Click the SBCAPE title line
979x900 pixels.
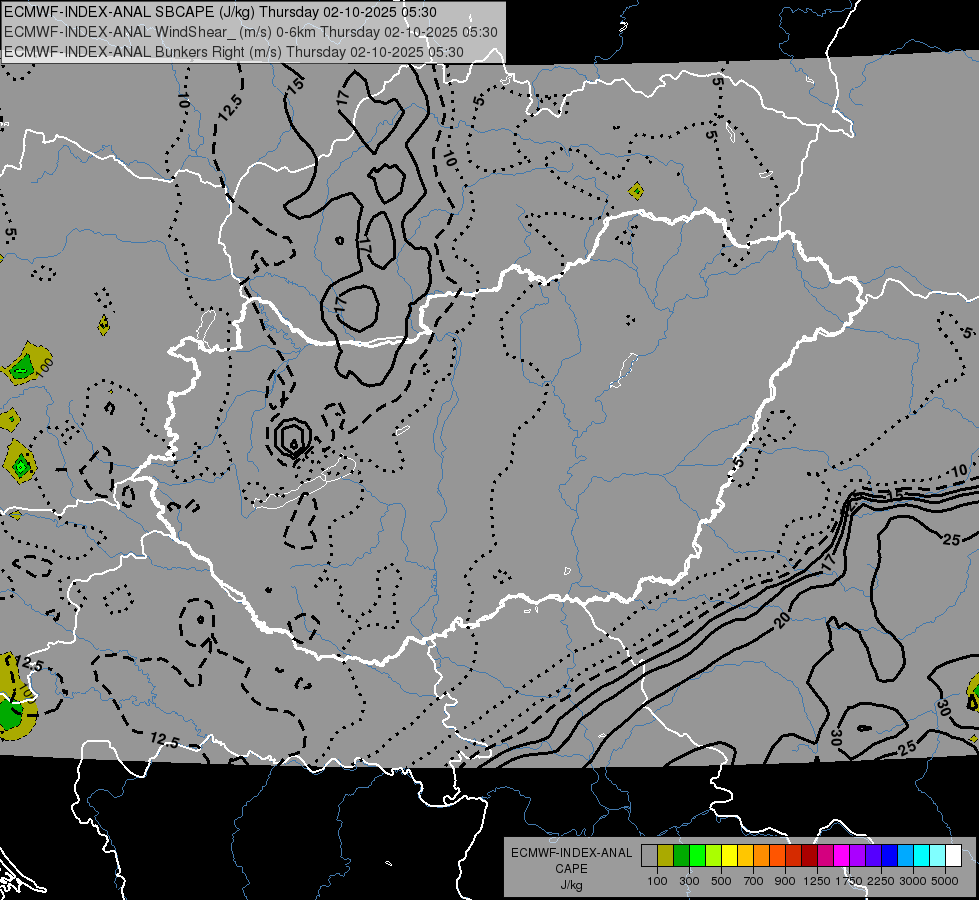[x=220, y=12]
